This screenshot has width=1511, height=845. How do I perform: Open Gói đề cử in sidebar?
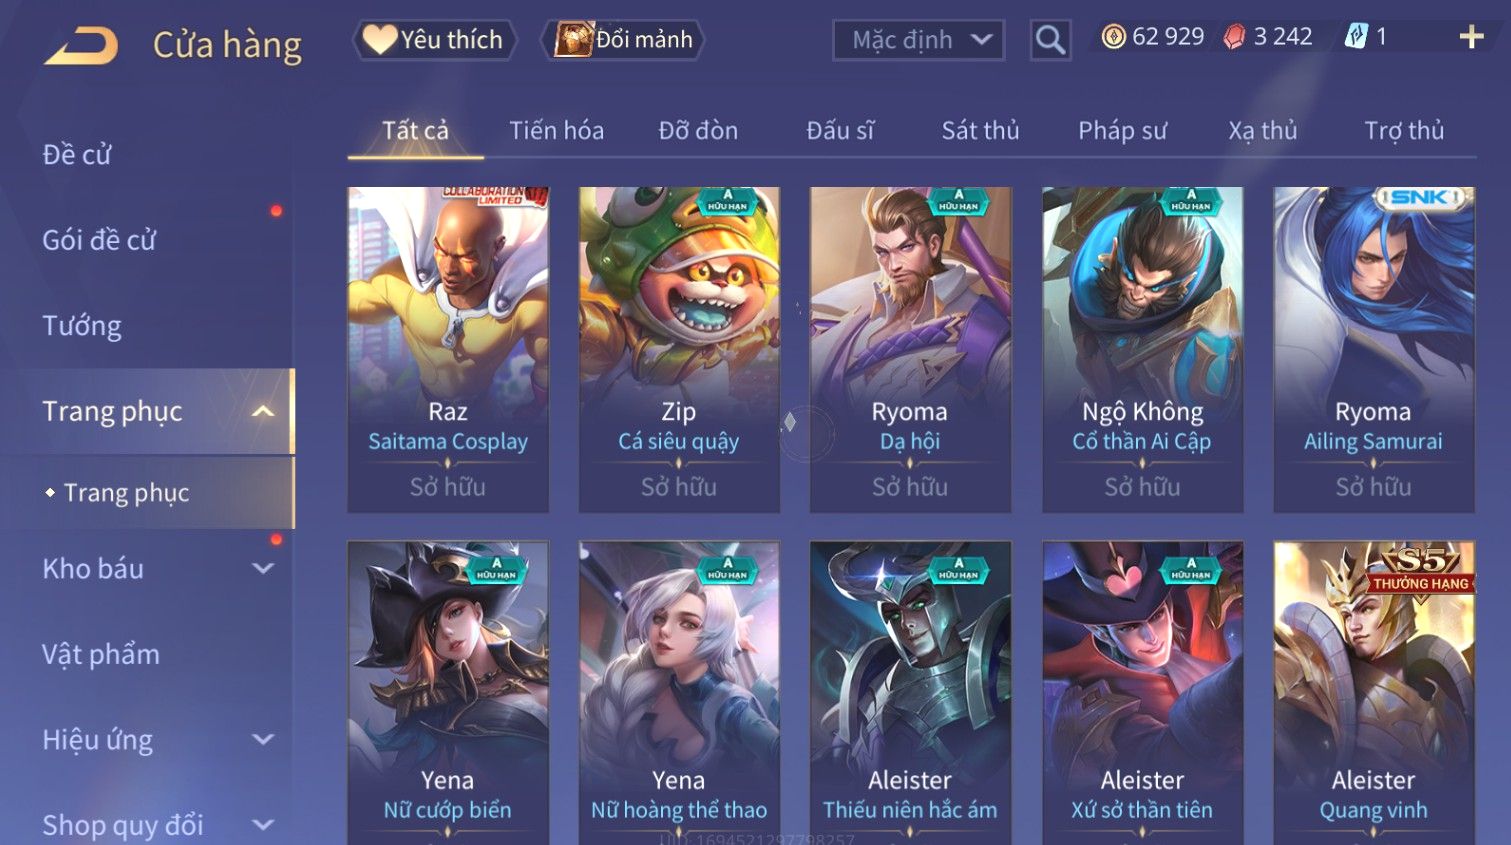click(x=99, y=240)
